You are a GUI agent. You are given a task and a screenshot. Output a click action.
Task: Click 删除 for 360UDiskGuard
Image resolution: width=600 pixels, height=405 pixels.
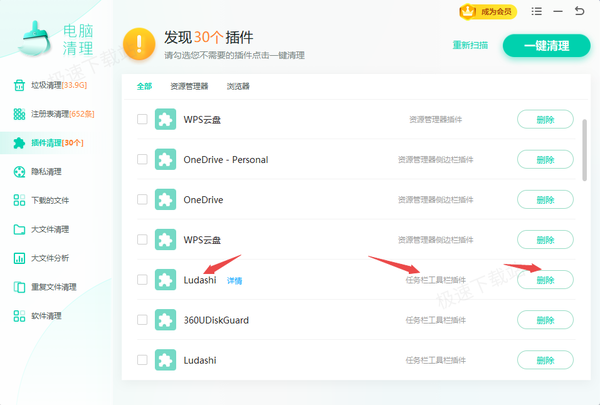[x=545, y=320]
